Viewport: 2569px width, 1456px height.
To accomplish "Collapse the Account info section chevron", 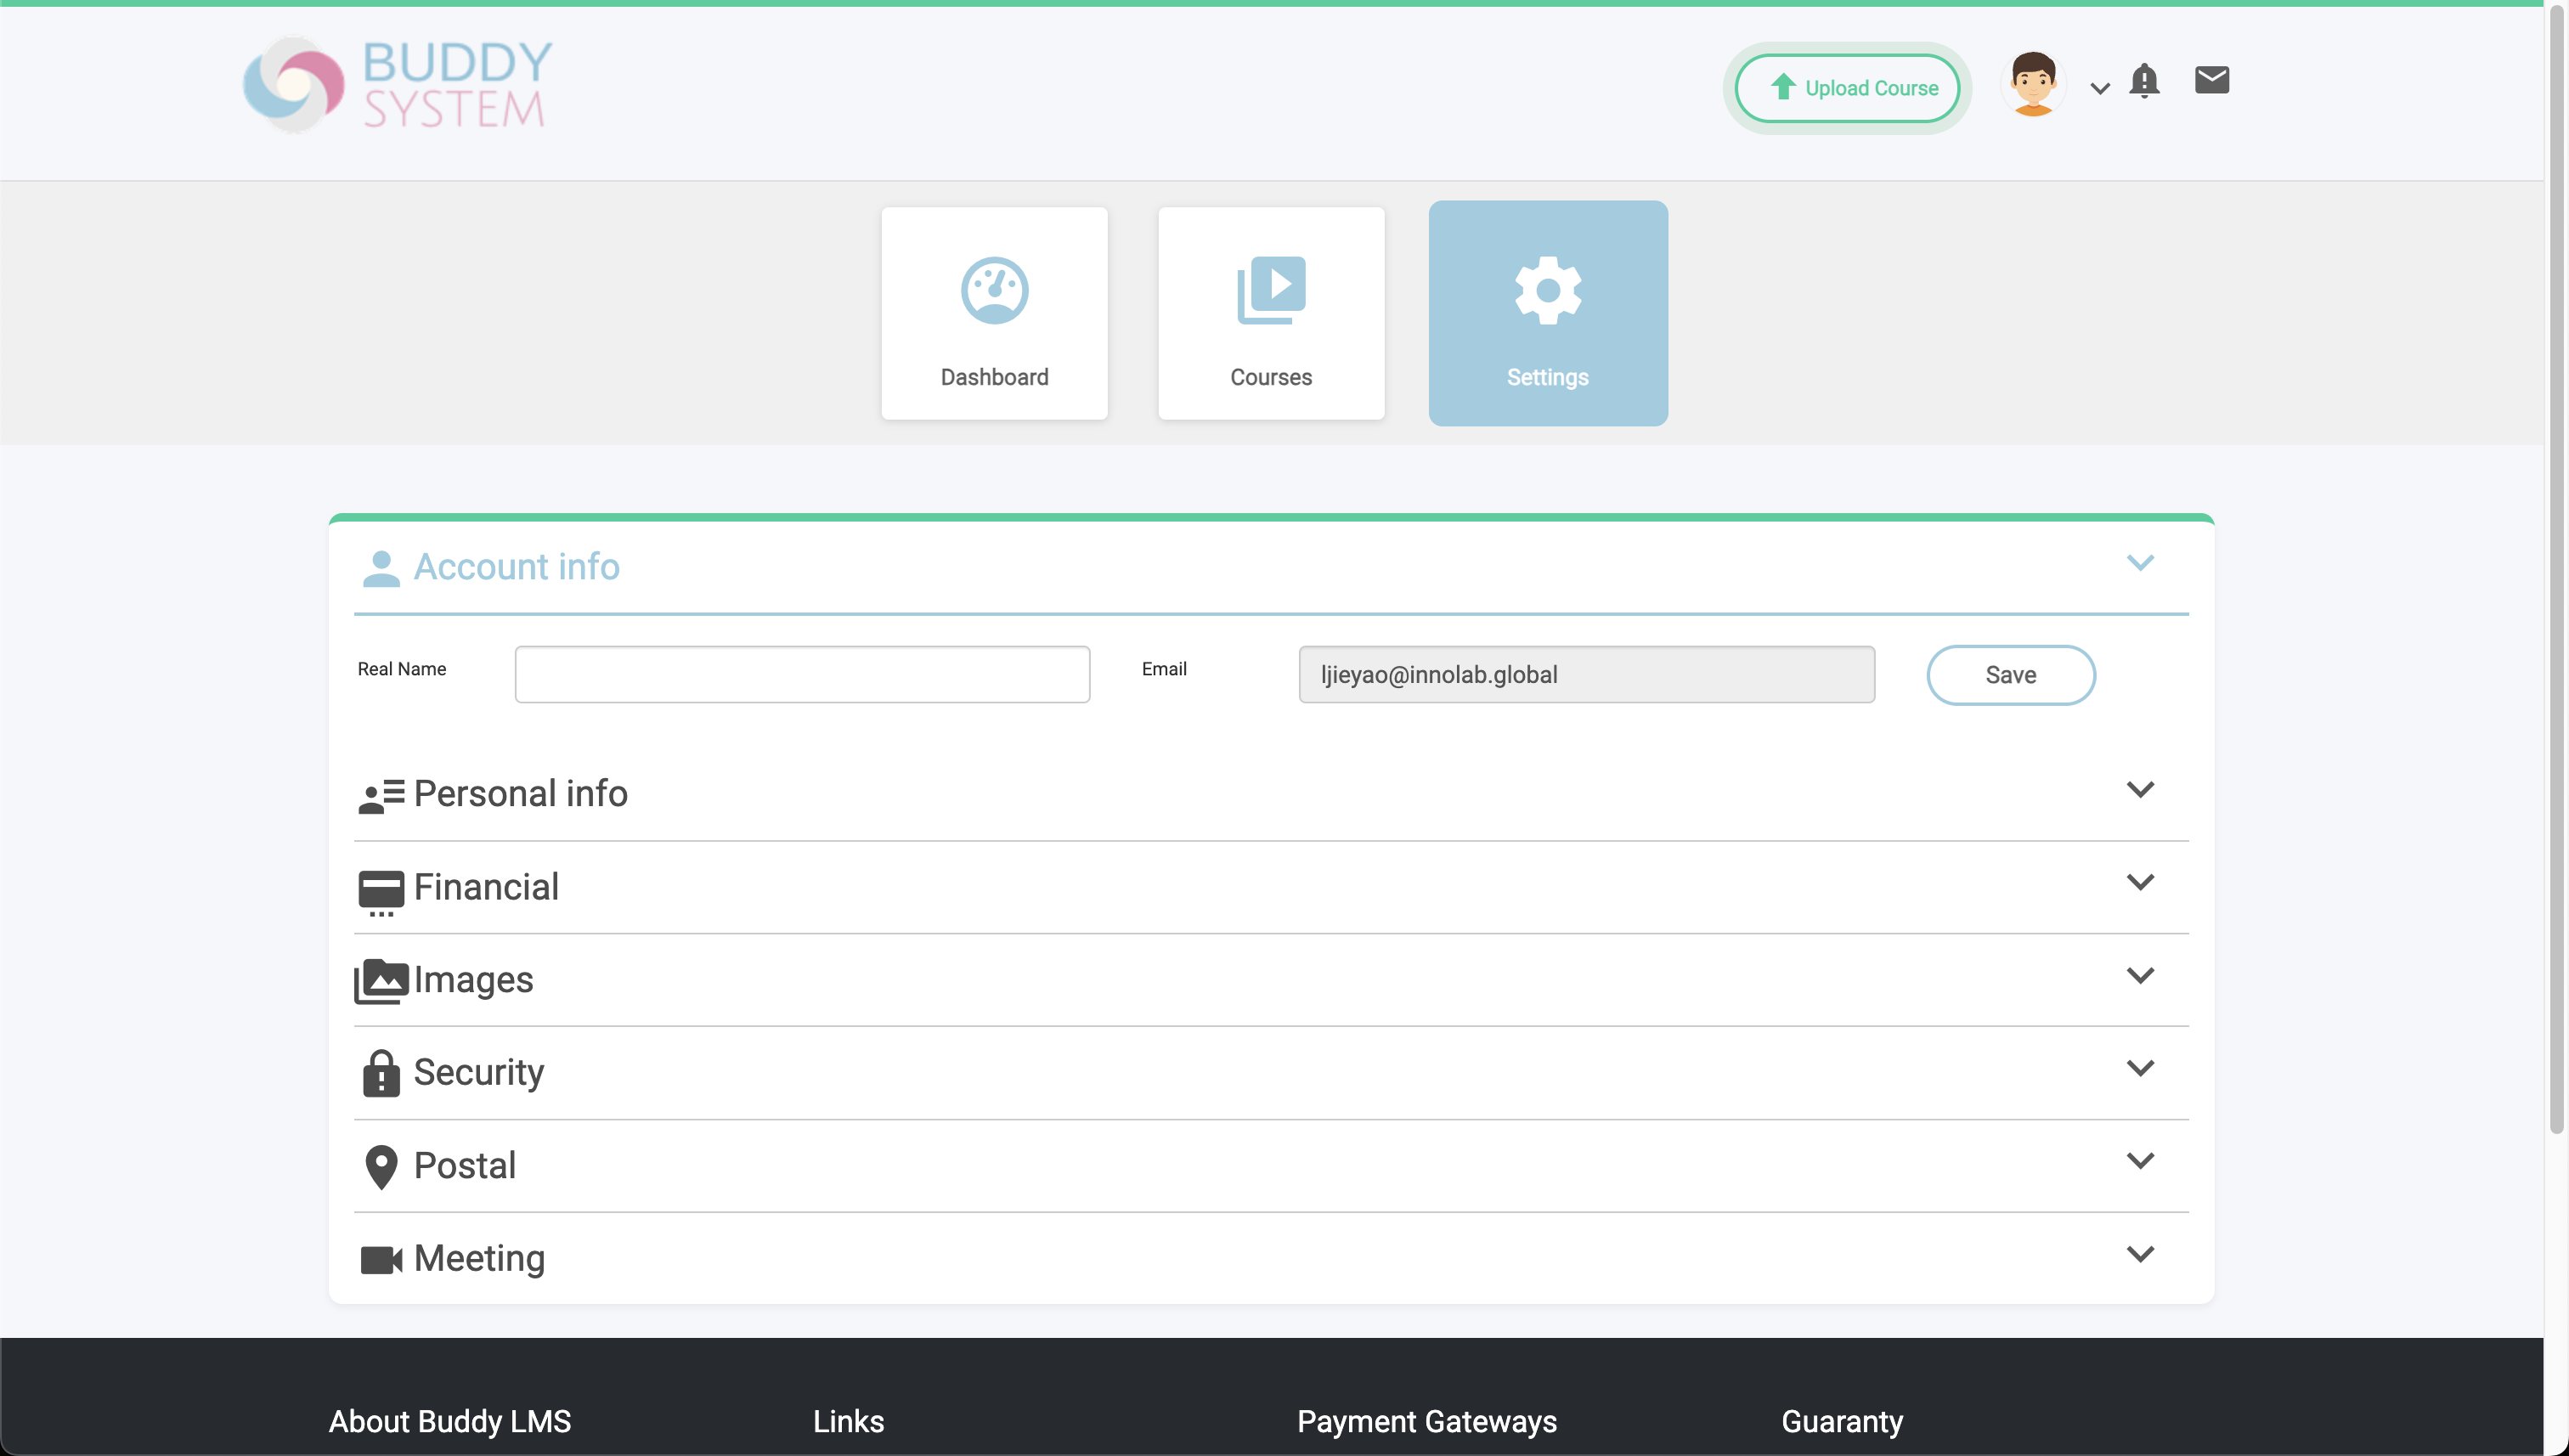I will 2139,563.
